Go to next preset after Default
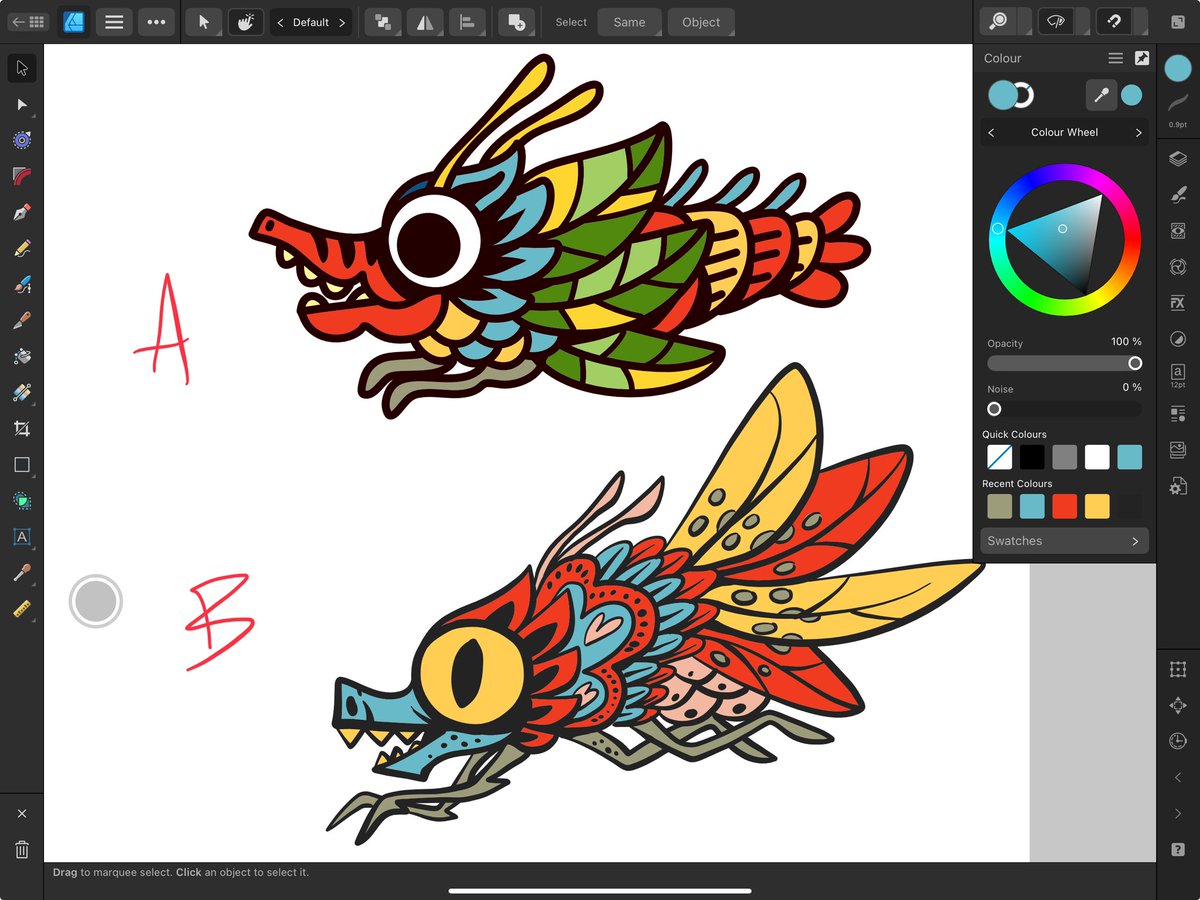Viewport: 1200px width, 900px height. [x=341, y=22]
